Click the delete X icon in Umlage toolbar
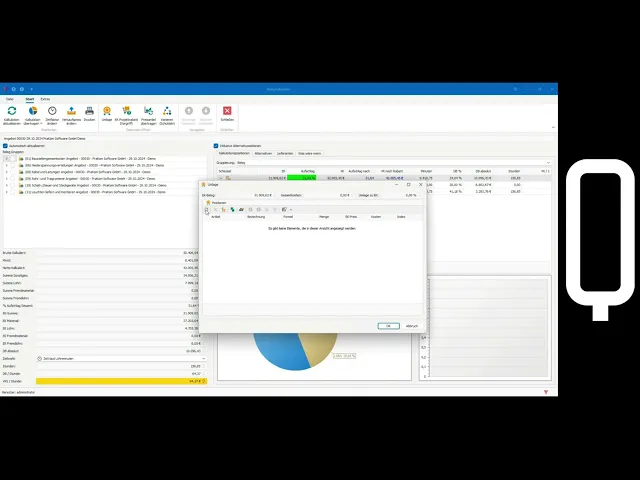 [216, 209]
